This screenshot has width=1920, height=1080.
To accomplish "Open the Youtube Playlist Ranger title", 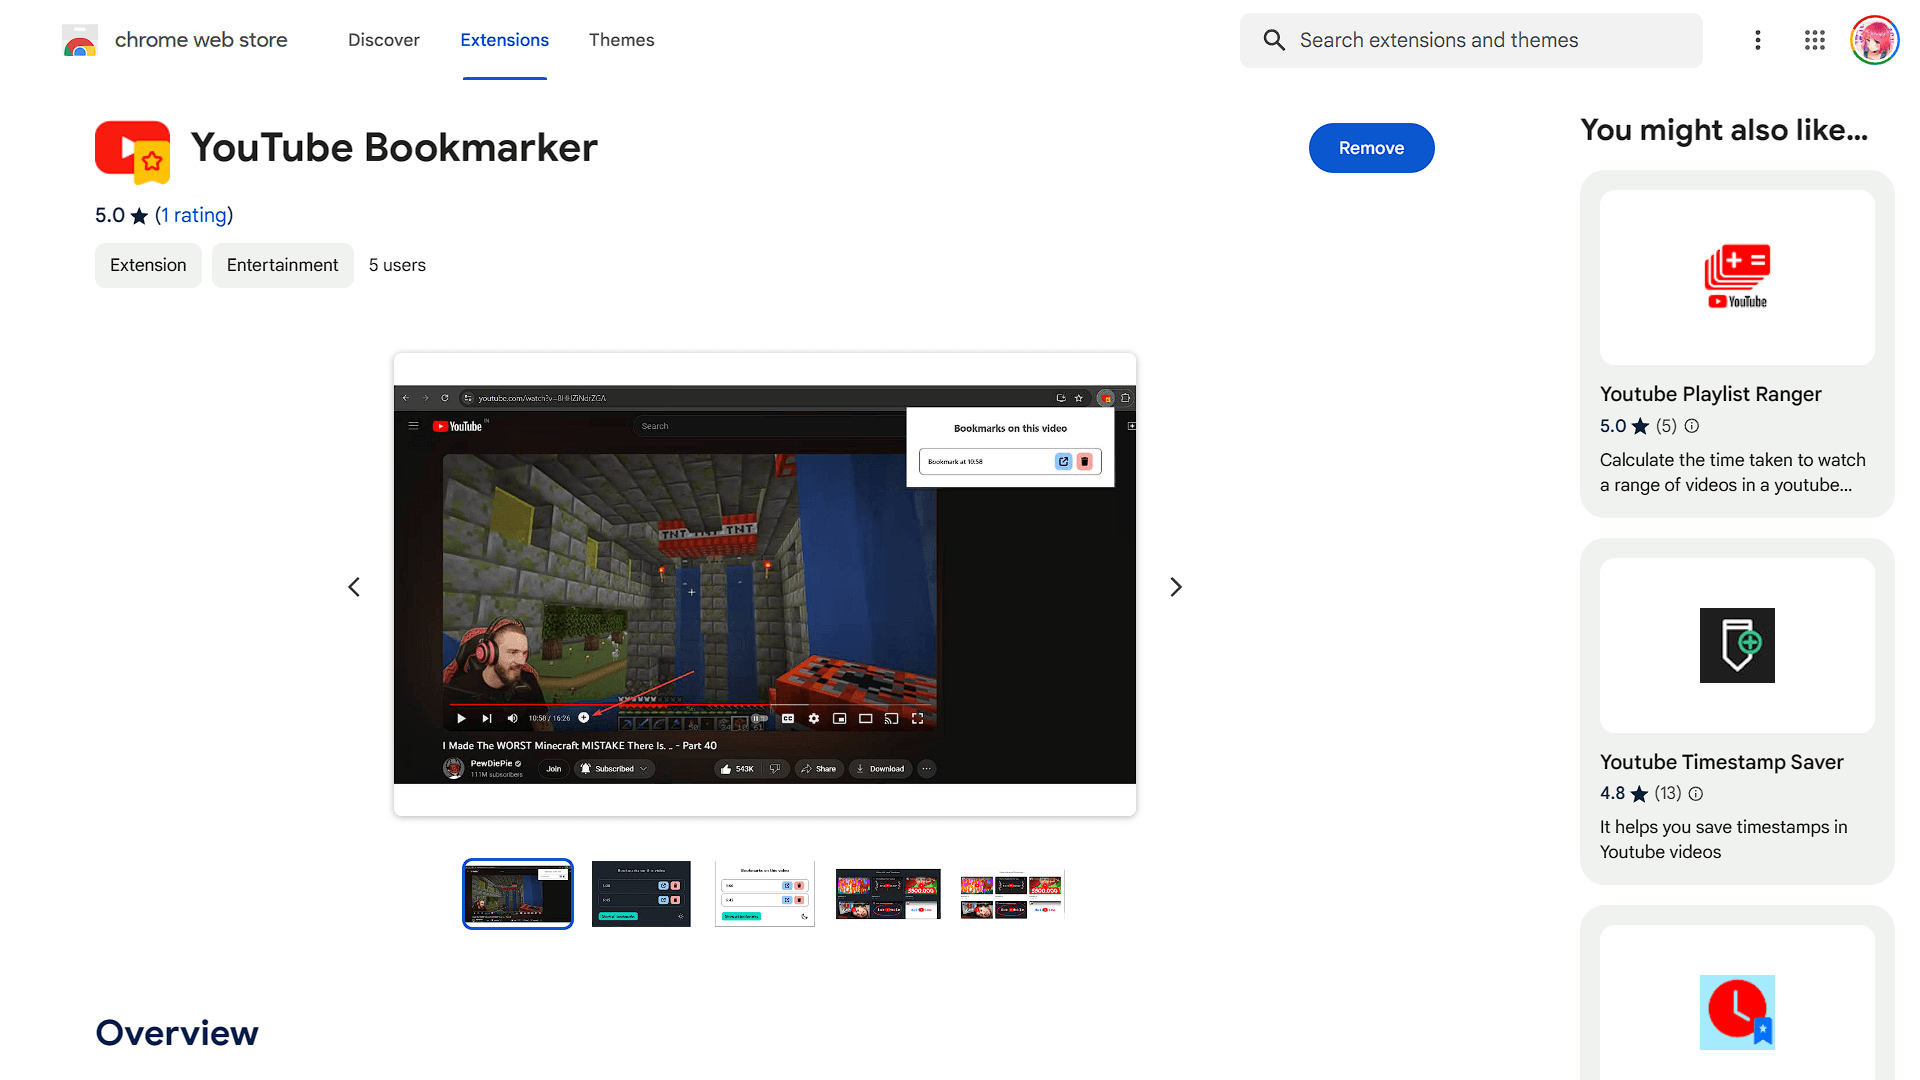I will pyautogui.click(x=1710, y=394).
